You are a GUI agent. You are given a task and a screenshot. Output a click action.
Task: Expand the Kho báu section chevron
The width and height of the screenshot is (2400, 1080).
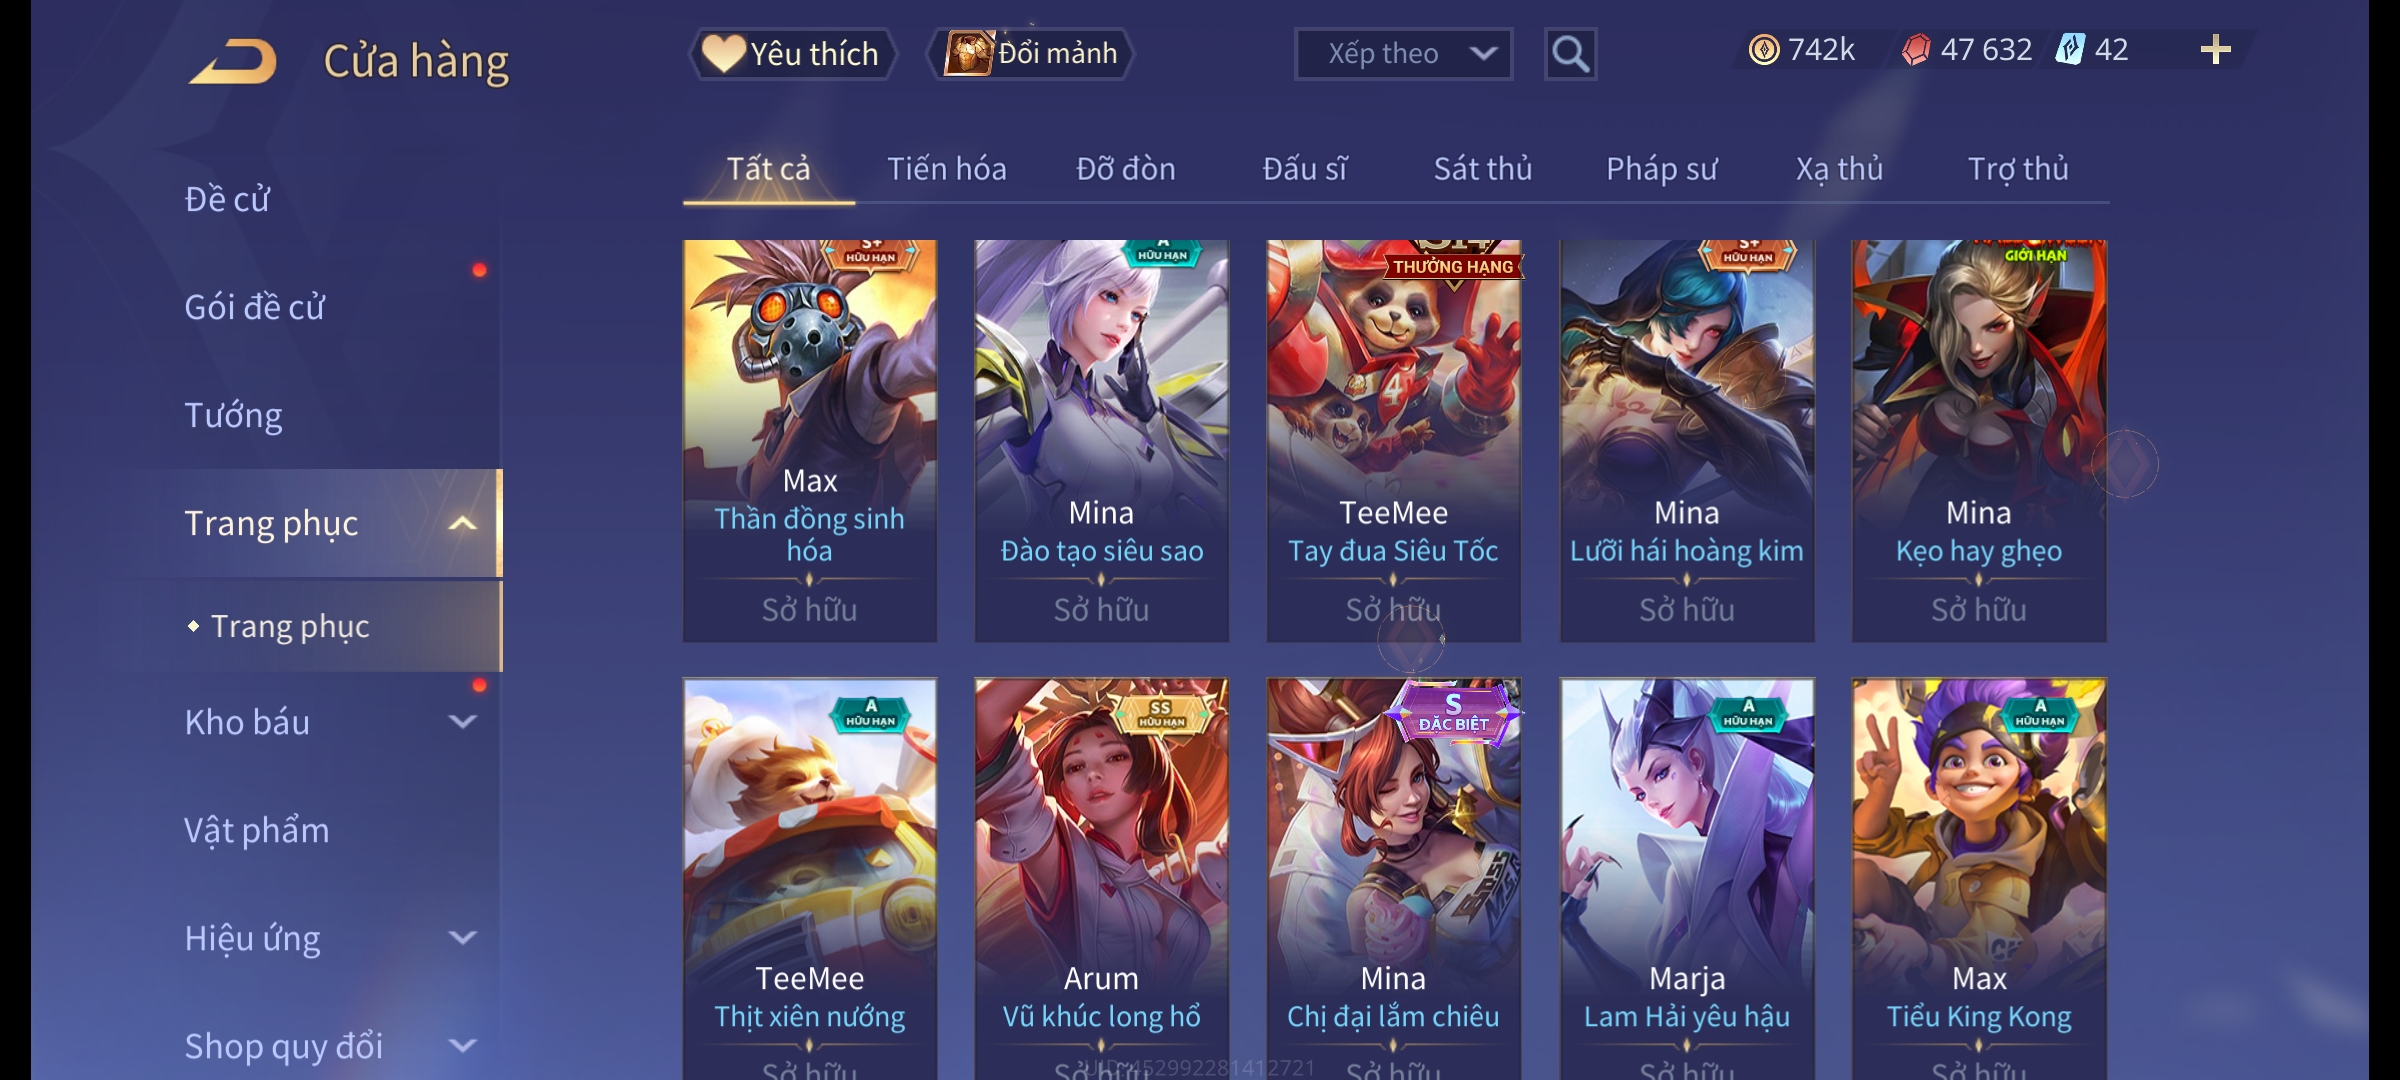[462, 722]
